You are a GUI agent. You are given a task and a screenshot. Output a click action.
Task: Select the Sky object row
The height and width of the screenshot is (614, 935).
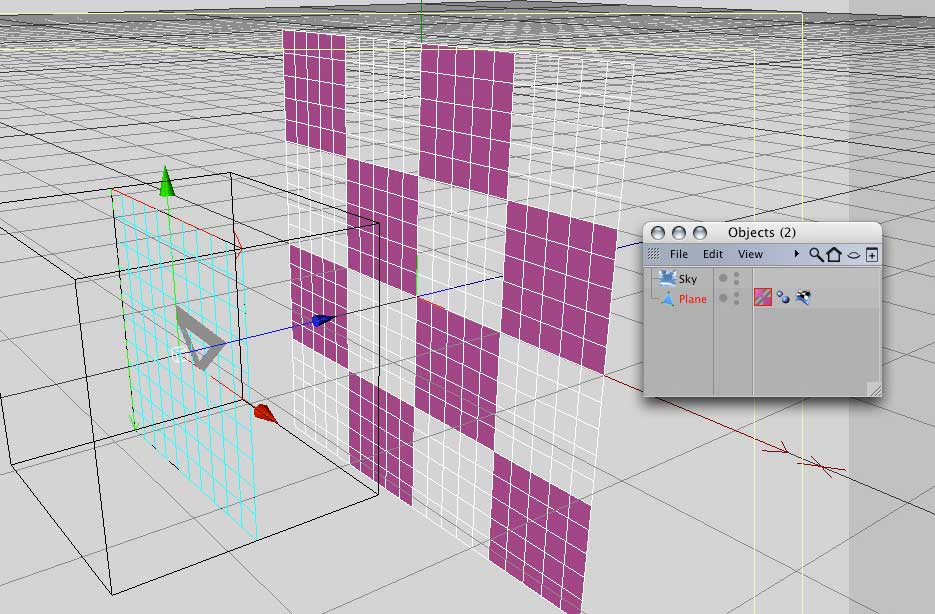point(762,278)
